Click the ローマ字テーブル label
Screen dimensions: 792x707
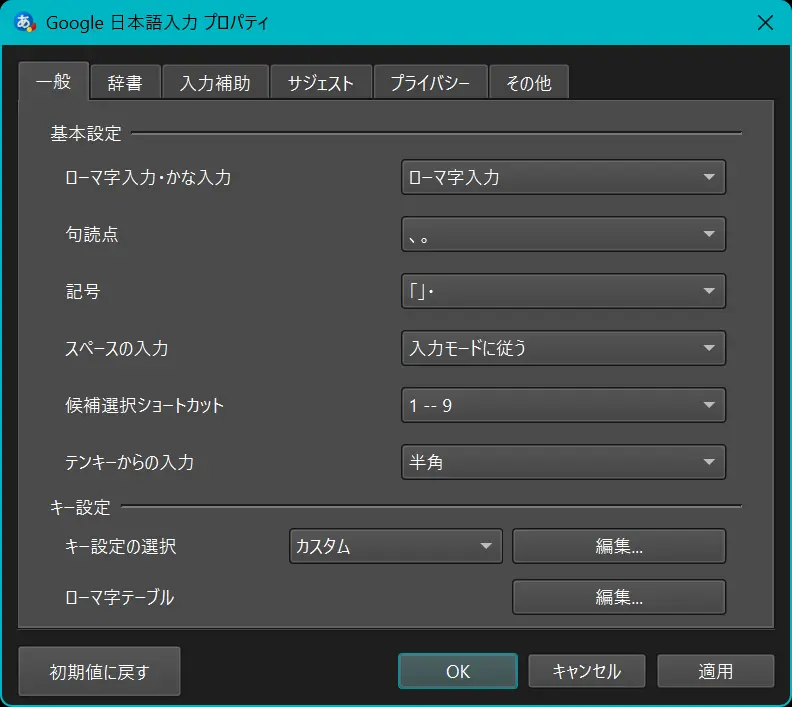pyautogui.click(x=120, y=597)
